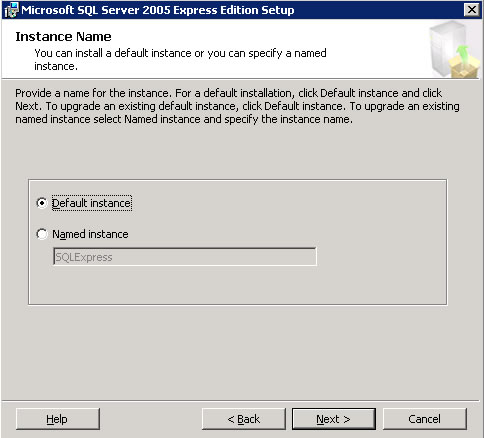Click the setup installer icon in title bar
The width and height of the screenshot is (484, 438).
coord(11,10)
